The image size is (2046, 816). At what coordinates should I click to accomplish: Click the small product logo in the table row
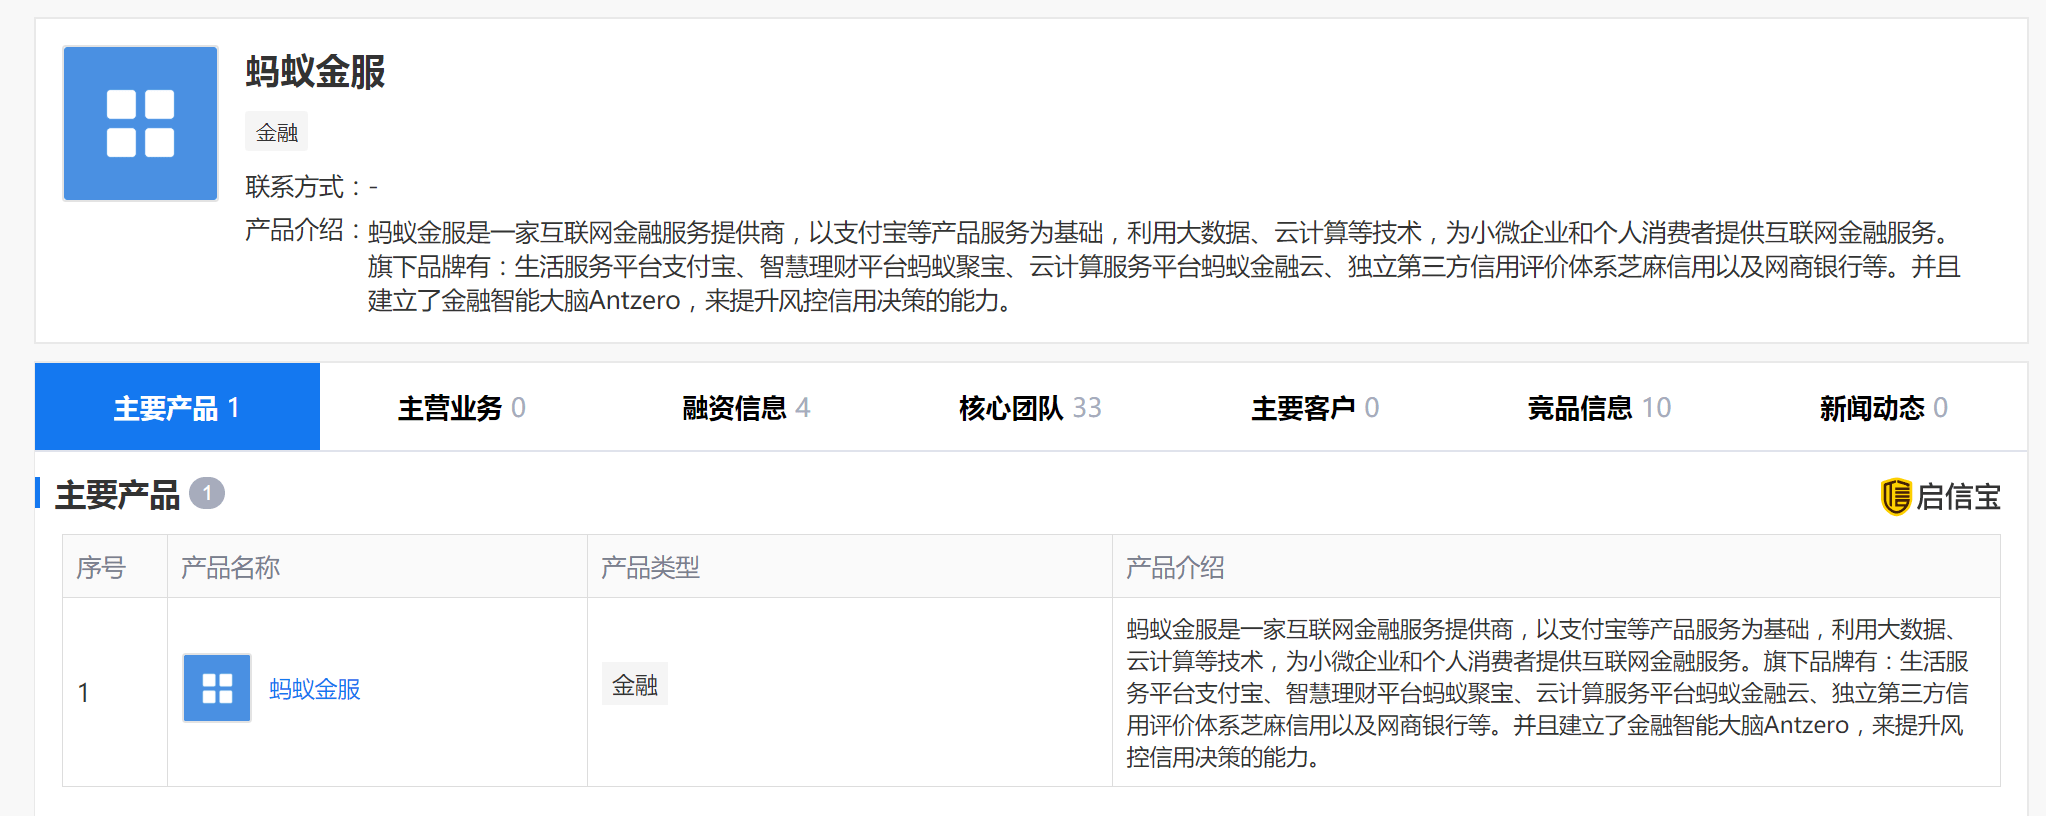[216, 688]
